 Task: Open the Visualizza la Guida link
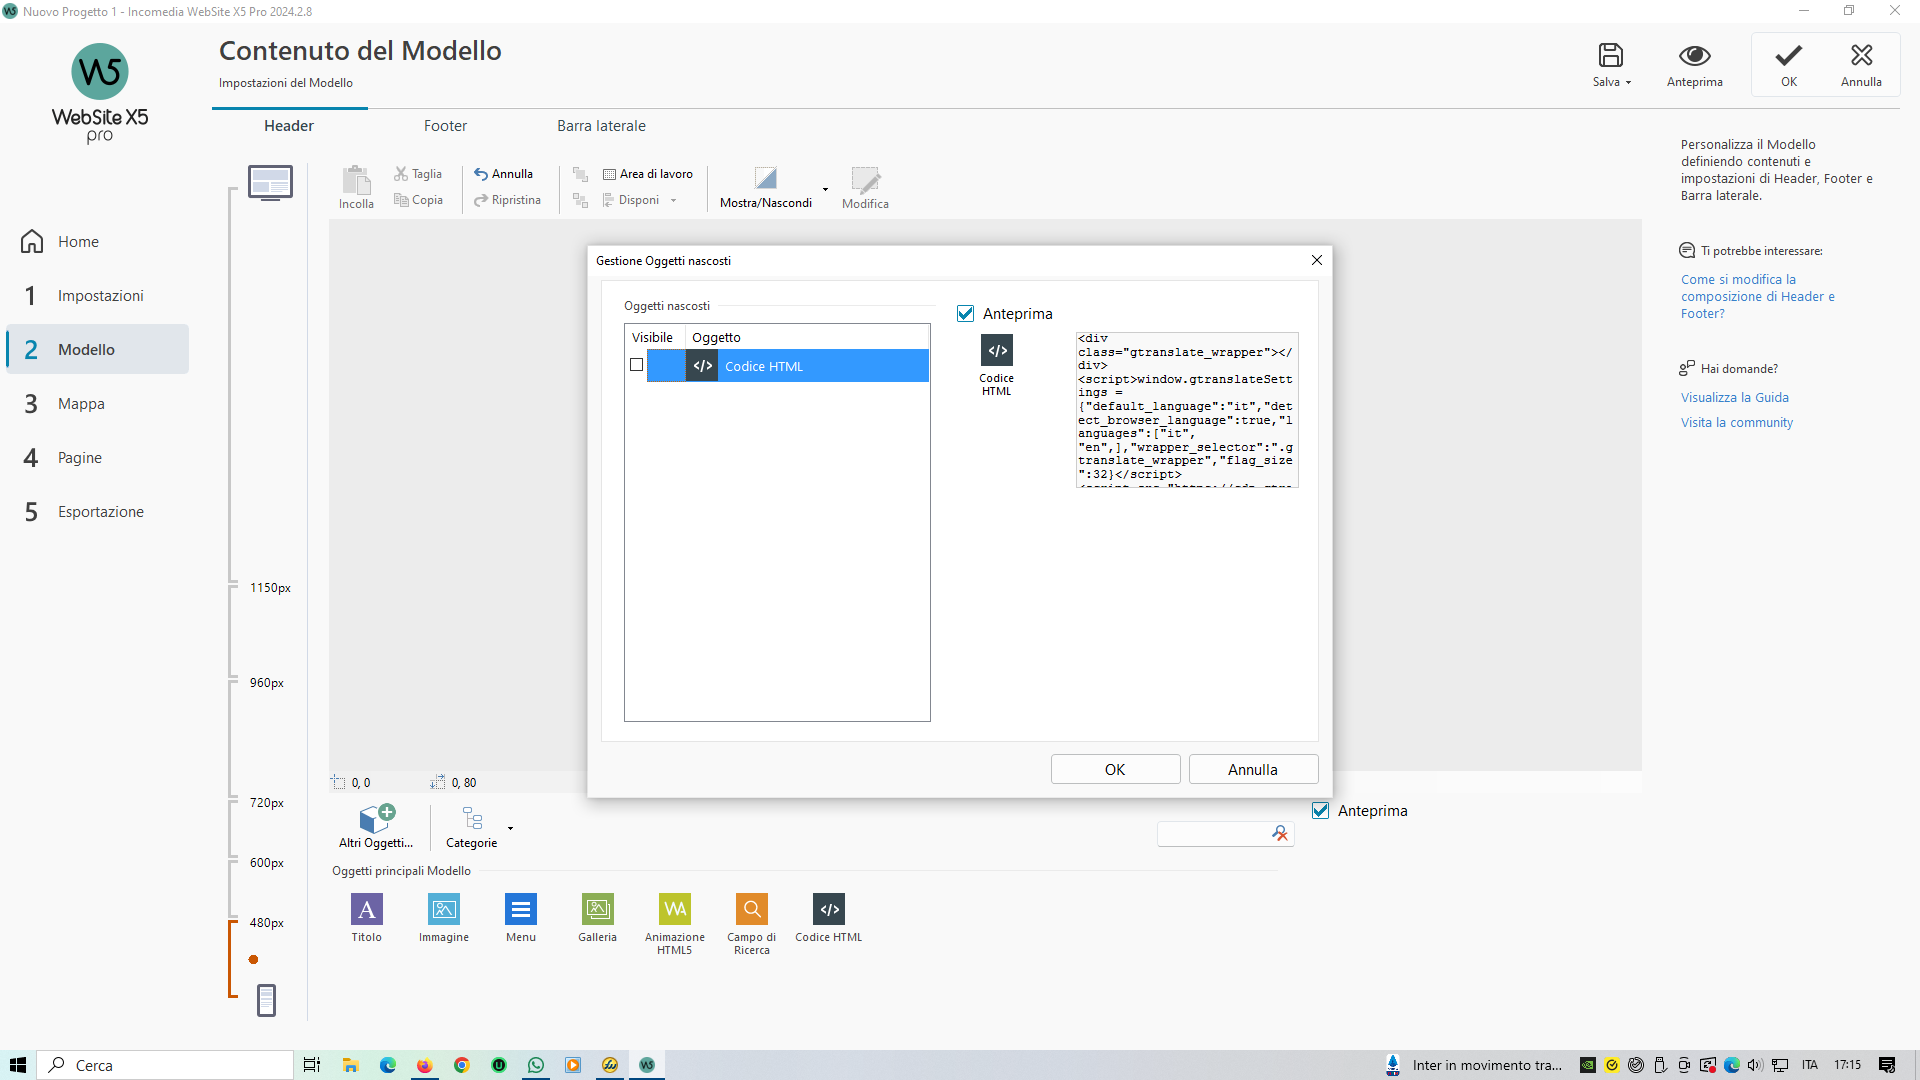point(1734,398)
